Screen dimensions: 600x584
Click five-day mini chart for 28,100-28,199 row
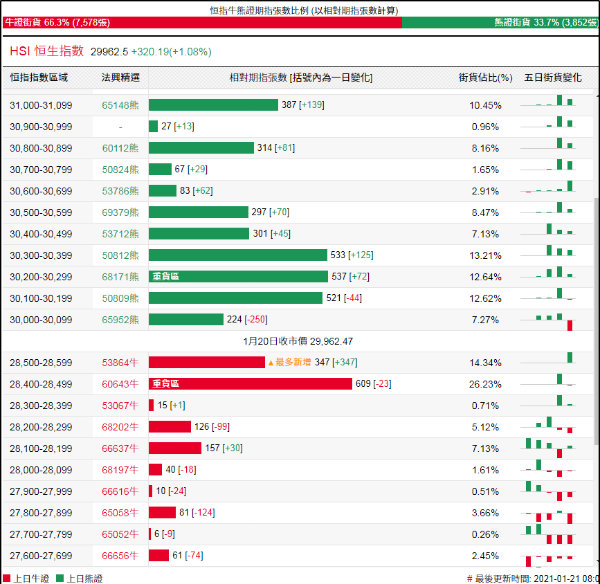pyautogui.click(x=548, y=448)
